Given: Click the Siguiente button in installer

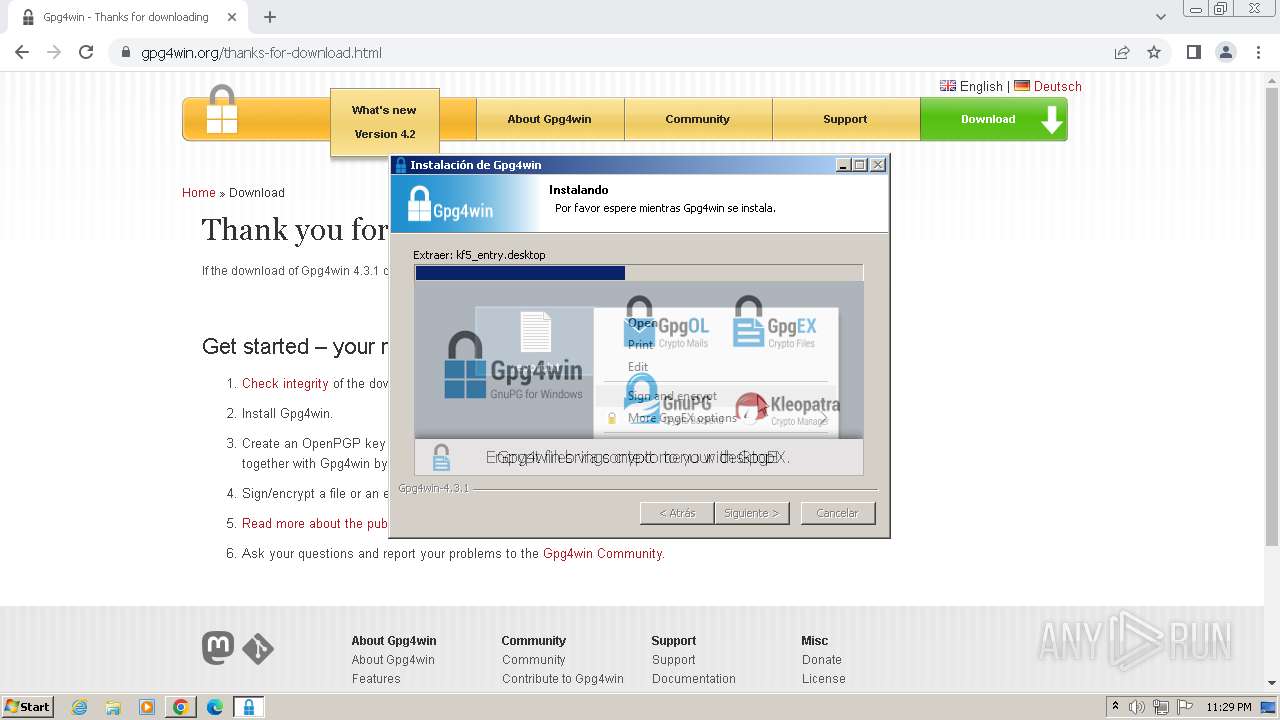Looking at the screenshot, I should tap(752, 513).
